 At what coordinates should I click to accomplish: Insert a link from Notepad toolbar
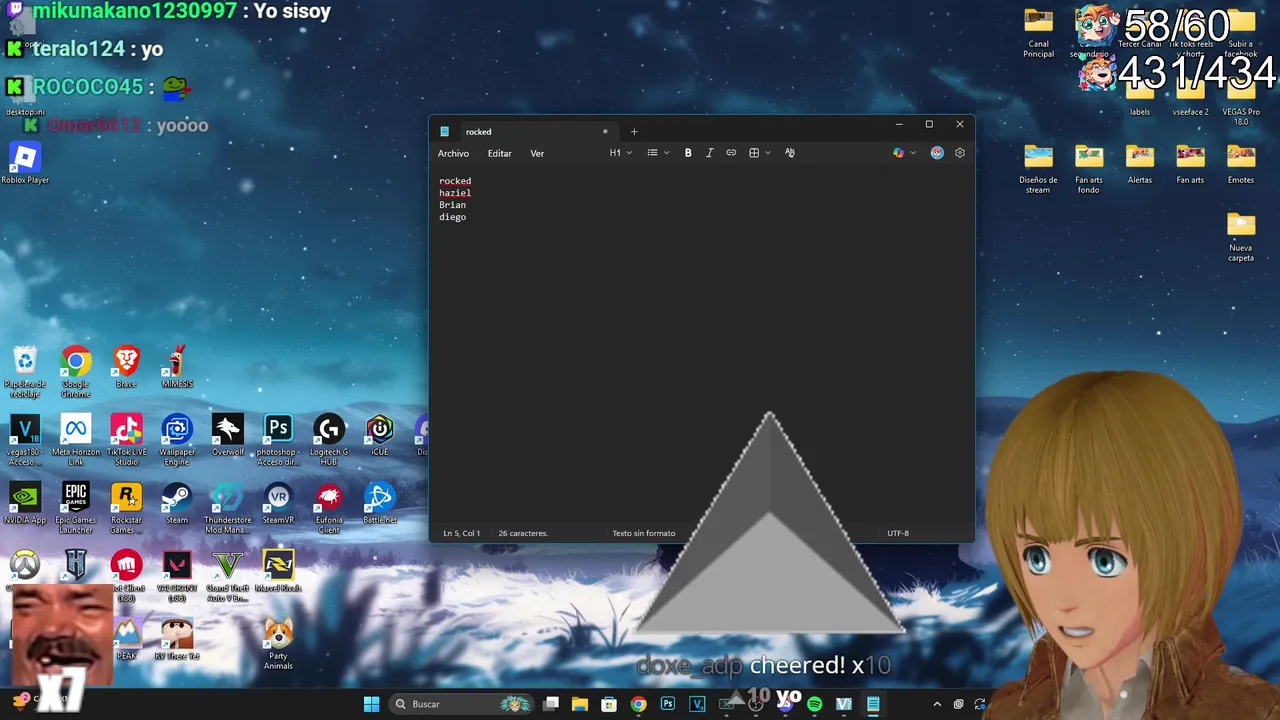[731, 153]
